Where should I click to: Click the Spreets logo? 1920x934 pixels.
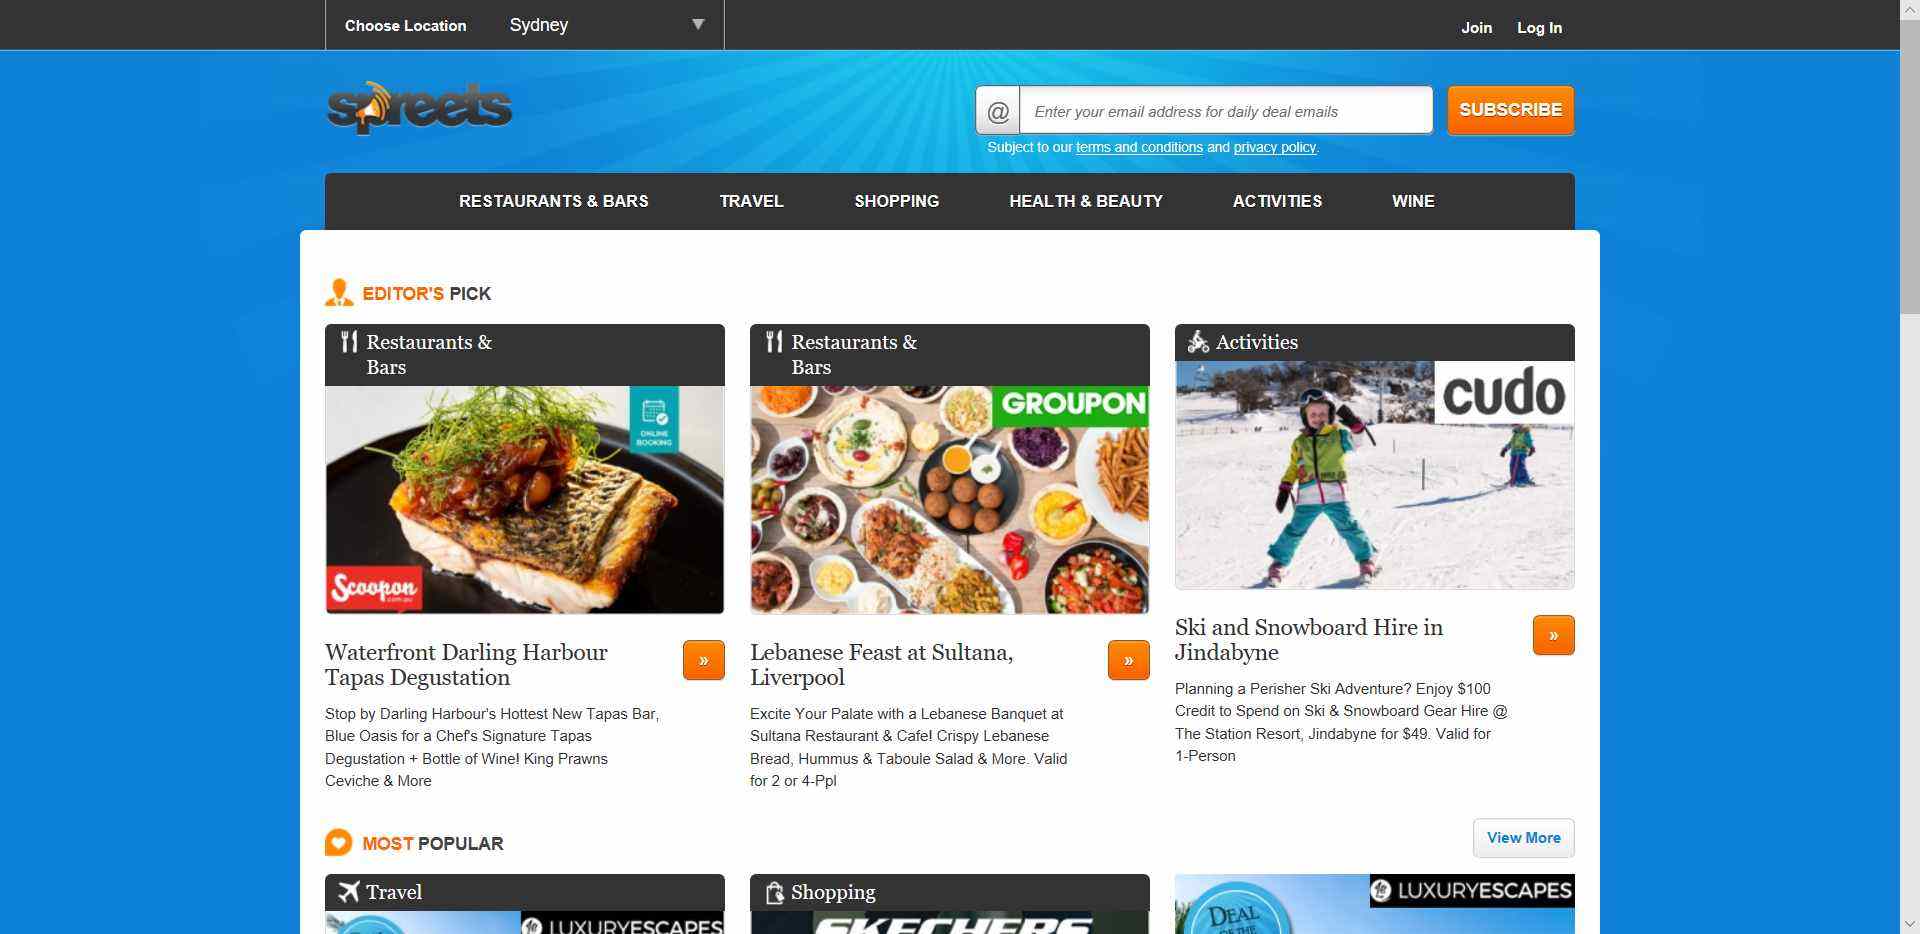419,108
